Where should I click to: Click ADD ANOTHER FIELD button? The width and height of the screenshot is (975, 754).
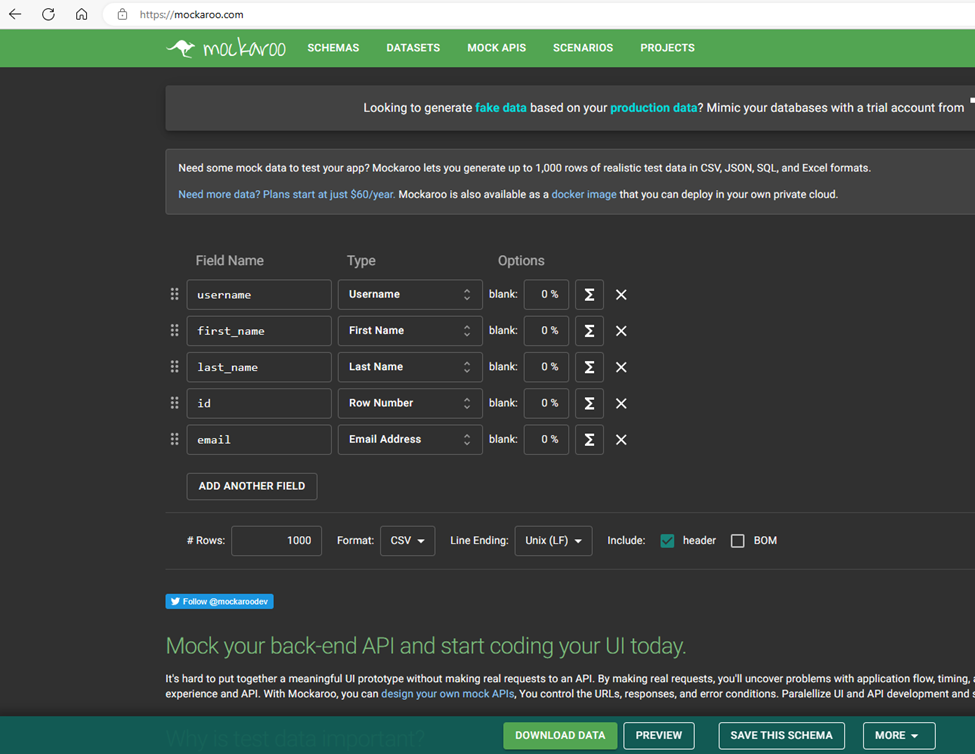click(x=252, y=486)
